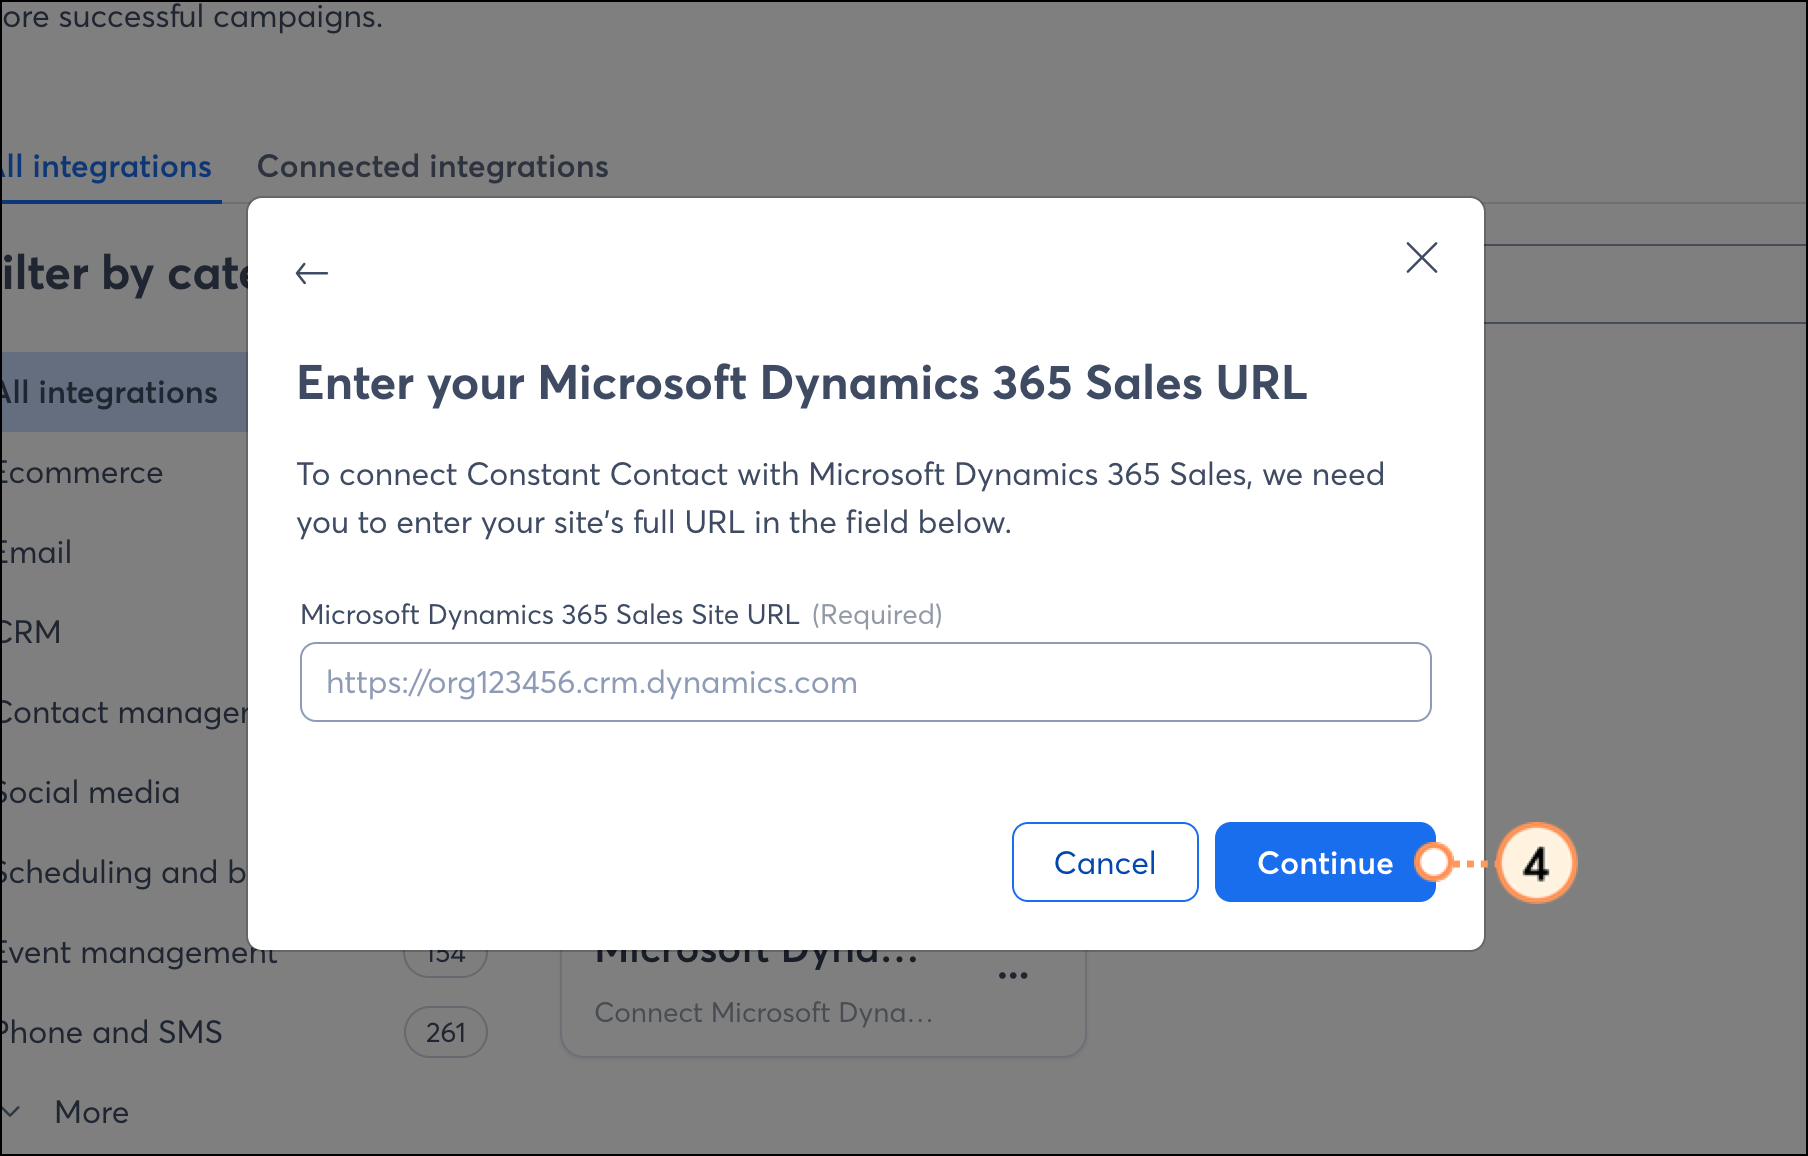Filter by Ecommerce category
This screenshot has height=1156, width=1808.
[x=82, y=472]
